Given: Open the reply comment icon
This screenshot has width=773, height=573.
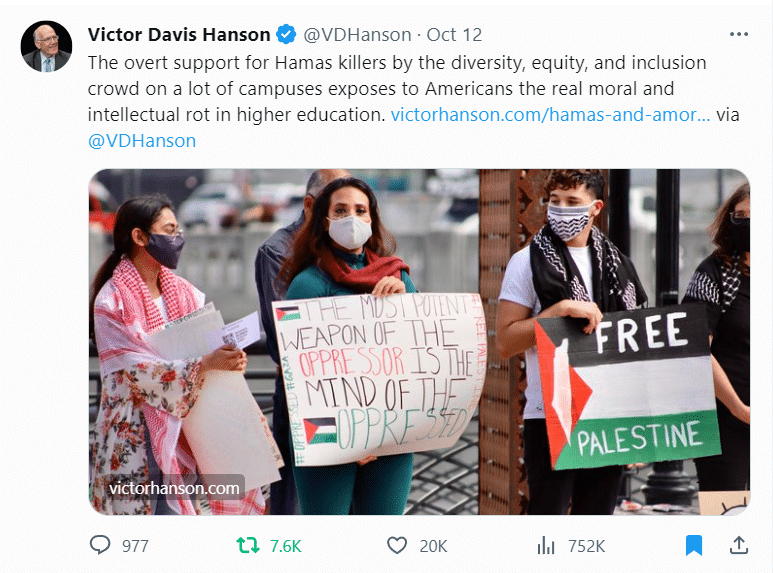Looking at the screenshot, I should (x=100, y=545).
